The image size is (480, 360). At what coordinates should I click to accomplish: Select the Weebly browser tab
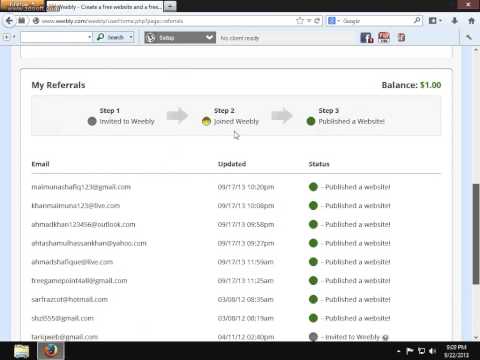[105, 7]
